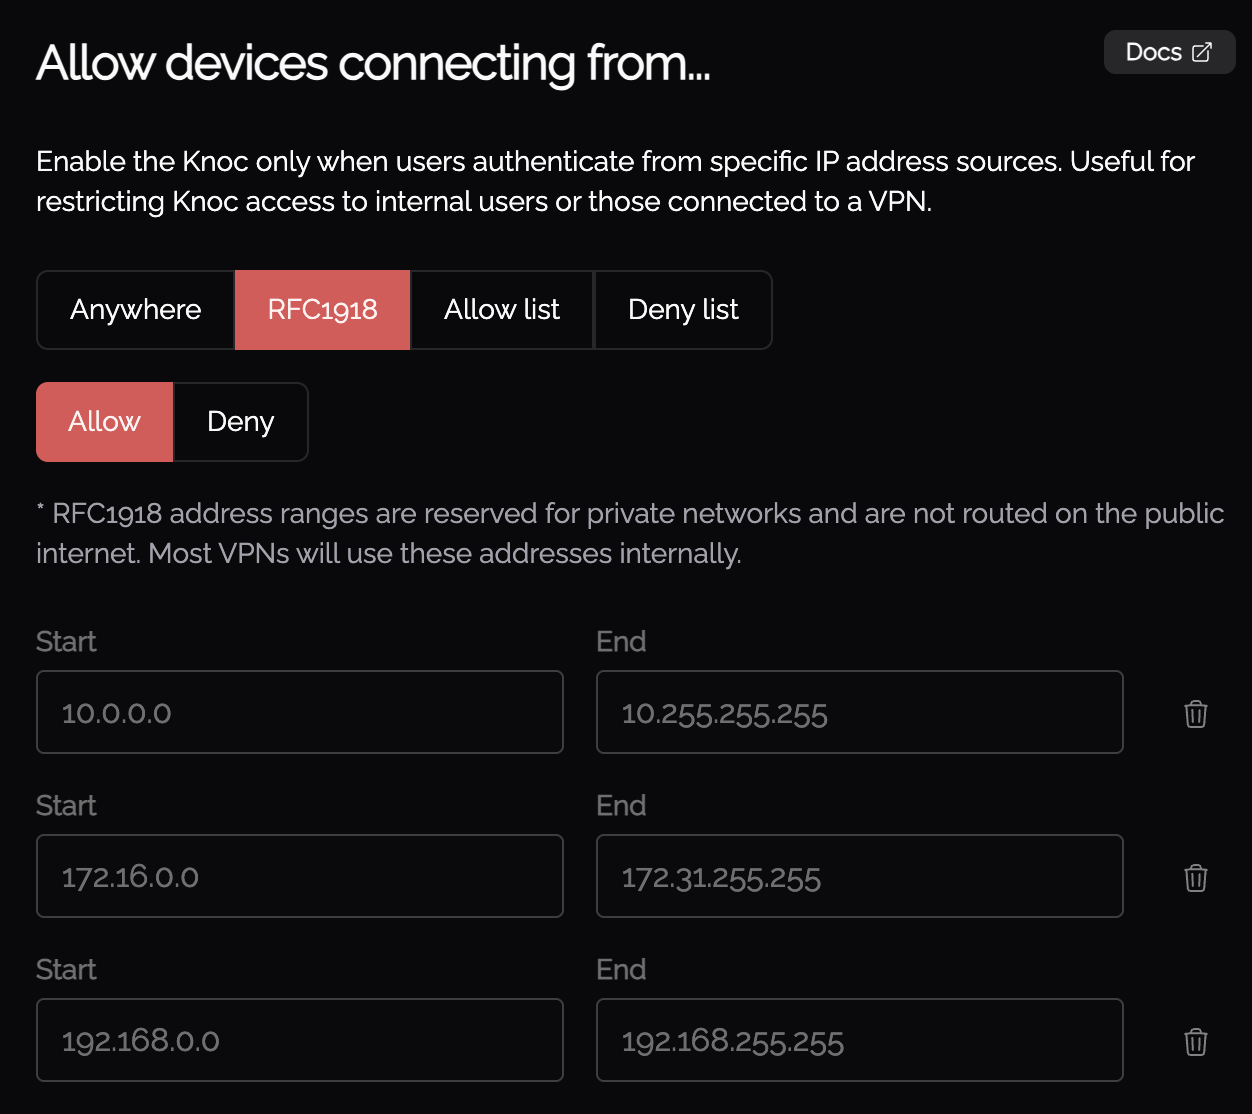This screenshot has width=1252, height=1114.
Task: Open the Docs page
Action: (1169, 52)
